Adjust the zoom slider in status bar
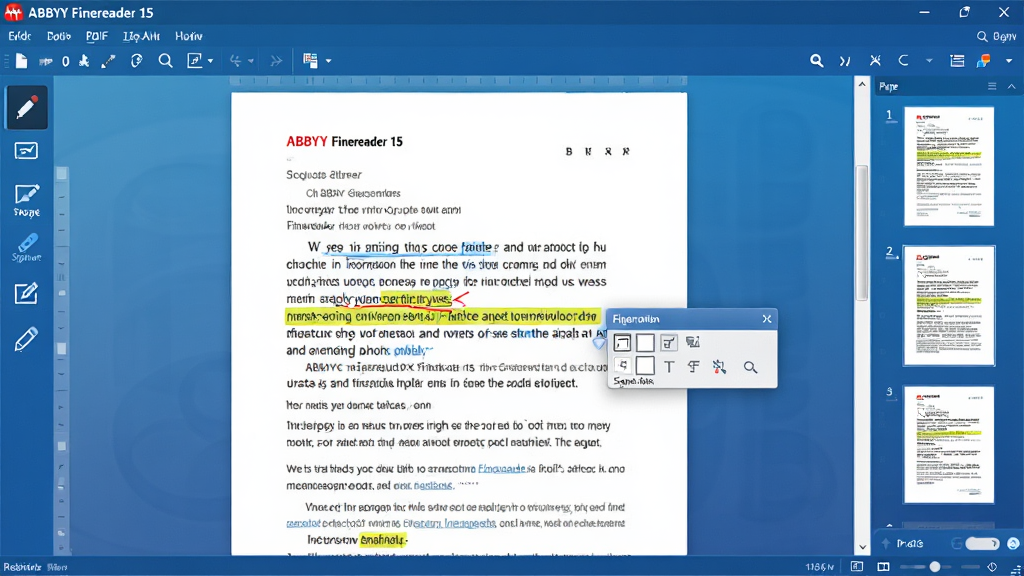 point(935,567)
